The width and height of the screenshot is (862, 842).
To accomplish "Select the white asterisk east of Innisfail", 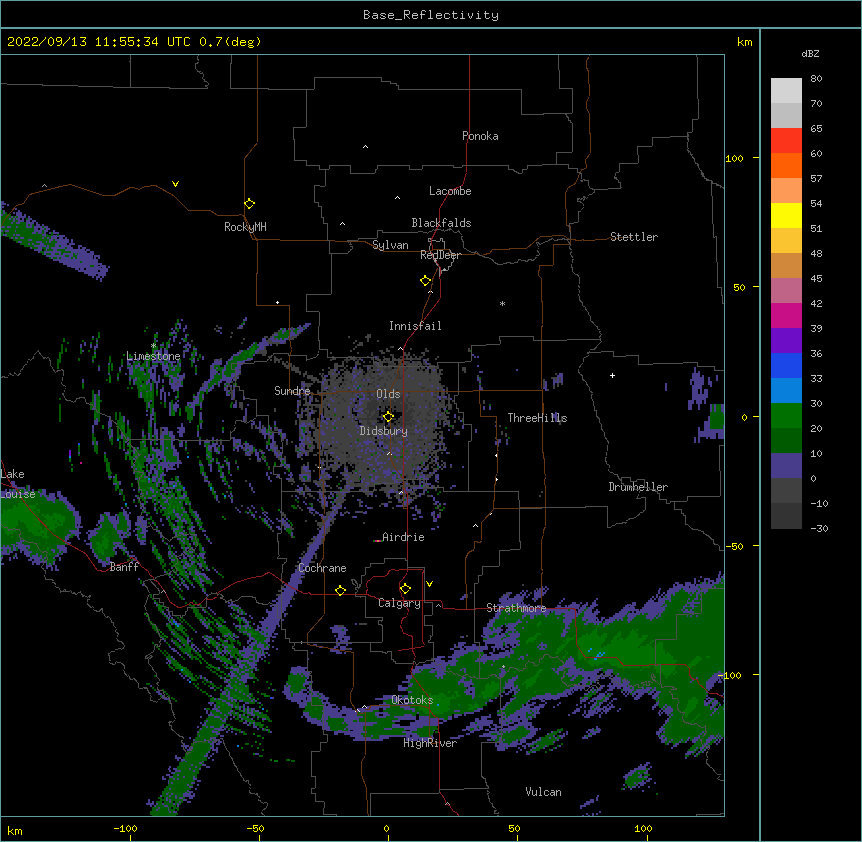I will tap(502, 303).
